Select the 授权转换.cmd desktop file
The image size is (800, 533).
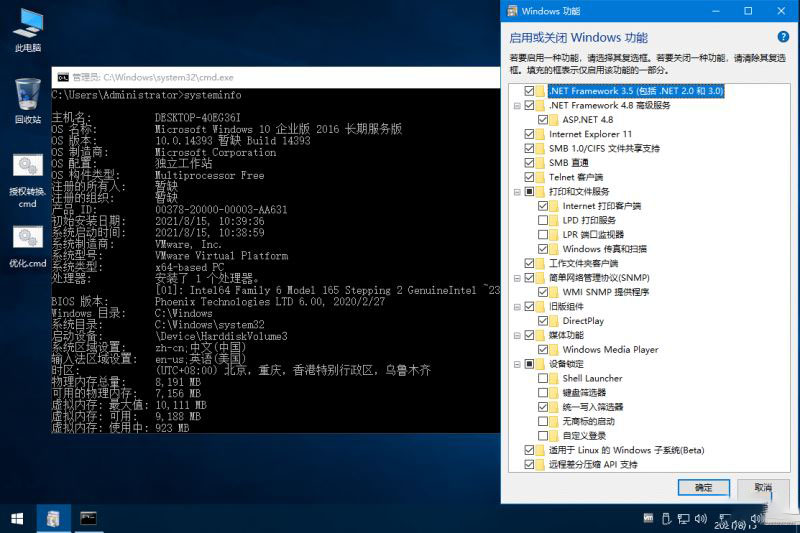point(27,180)
